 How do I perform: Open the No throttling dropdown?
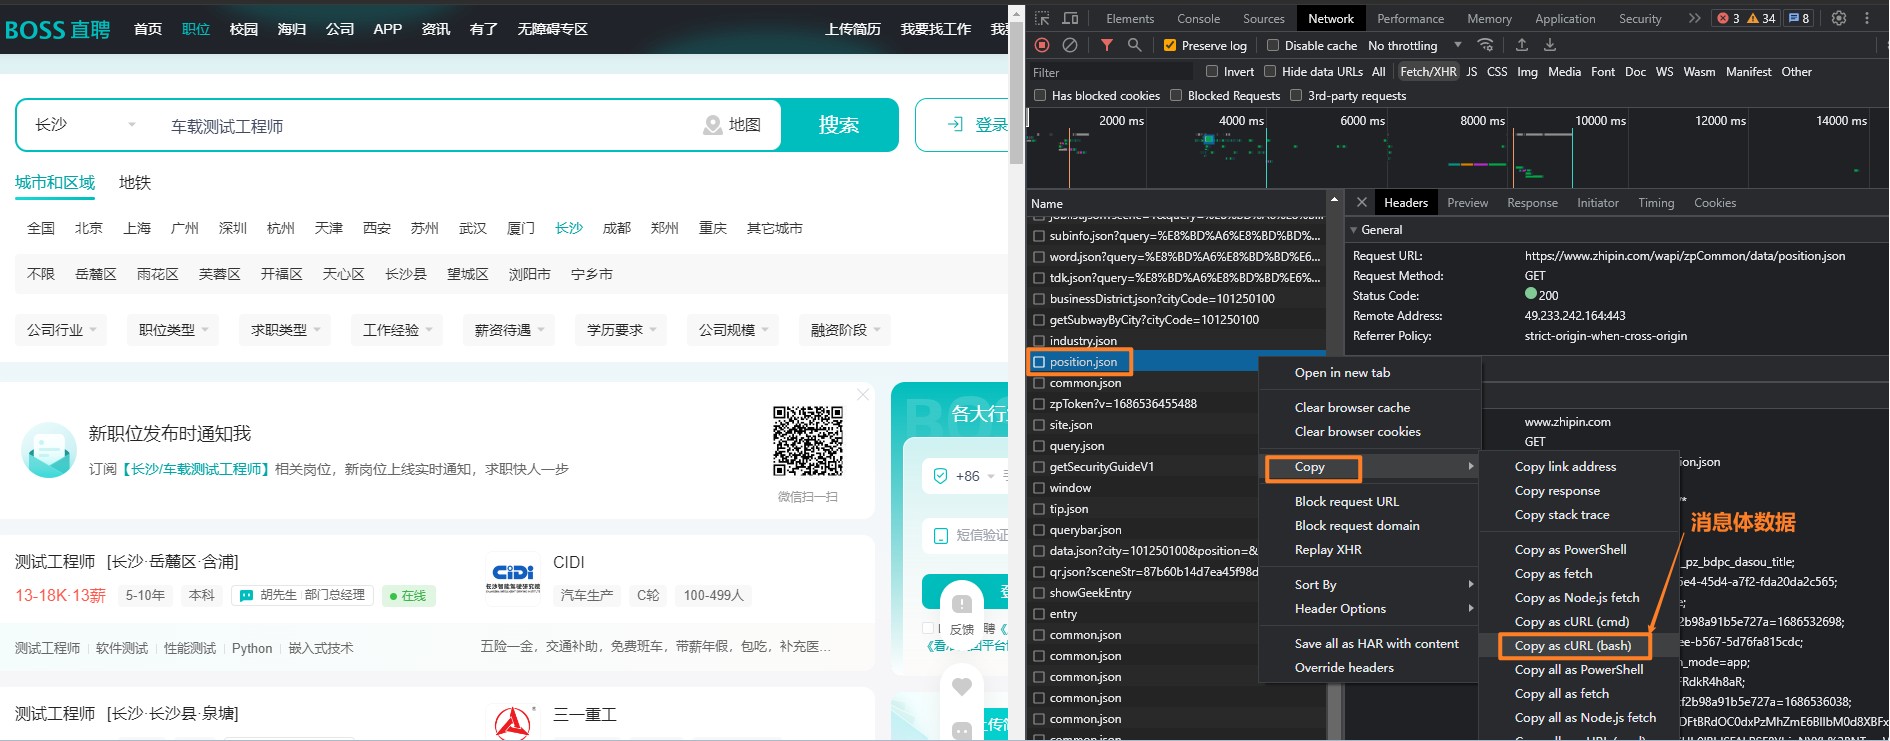click(1414, 45)
